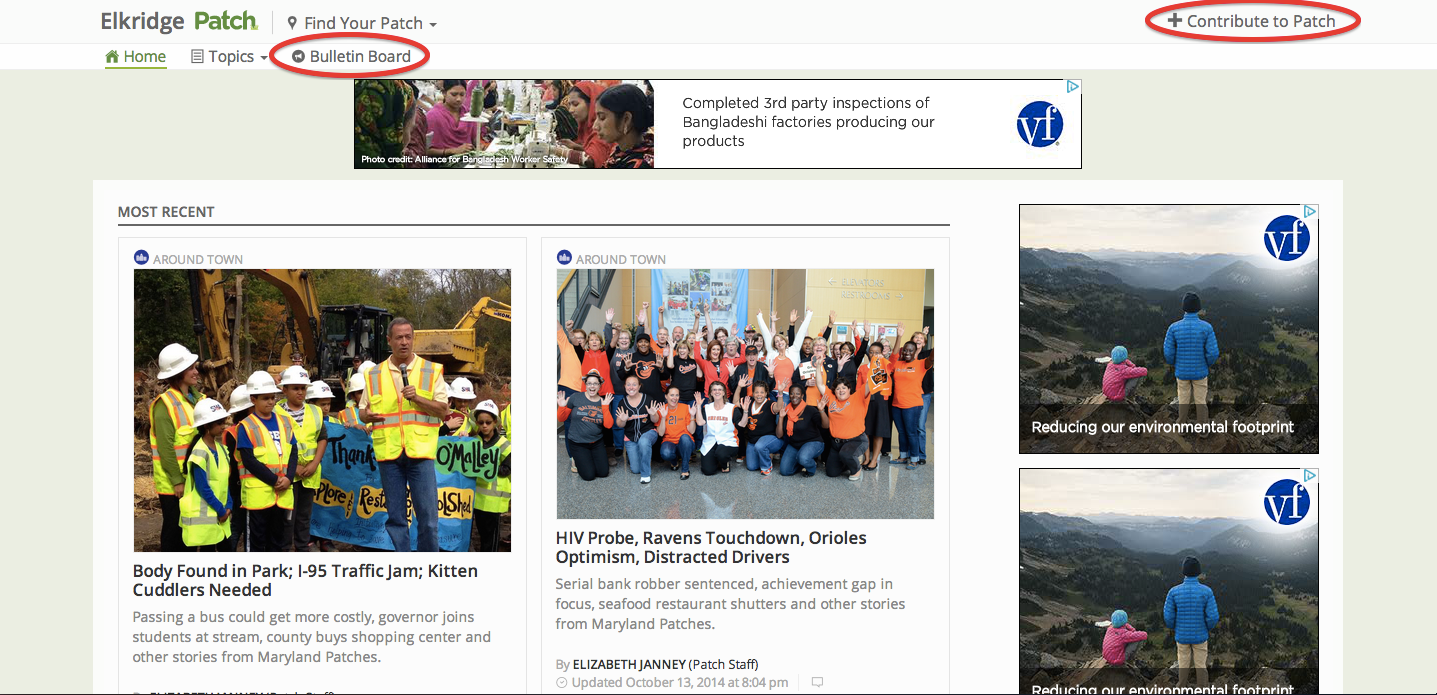Click Around Town label above HIV Probe story
The image size is (1437, 695).
621,259
